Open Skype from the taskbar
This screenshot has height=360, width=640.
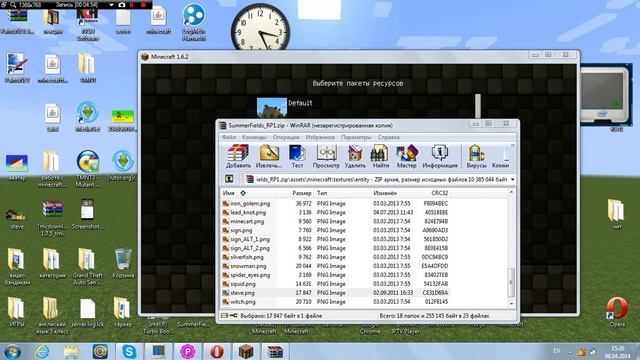click(x=129, y=351)
